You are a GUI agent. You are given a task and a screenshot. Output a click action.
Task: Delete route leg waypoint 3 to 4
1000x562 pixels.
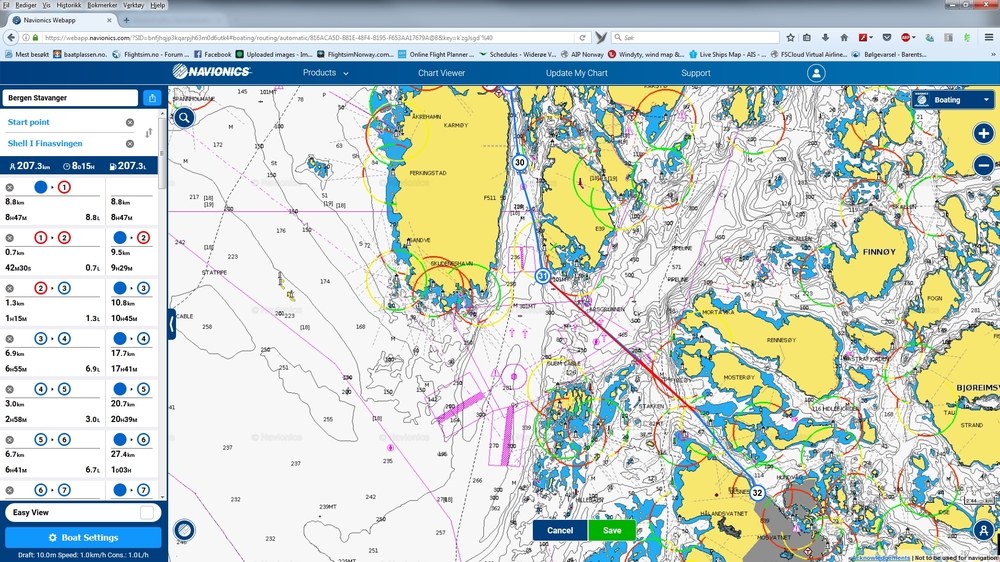(10, 339)
